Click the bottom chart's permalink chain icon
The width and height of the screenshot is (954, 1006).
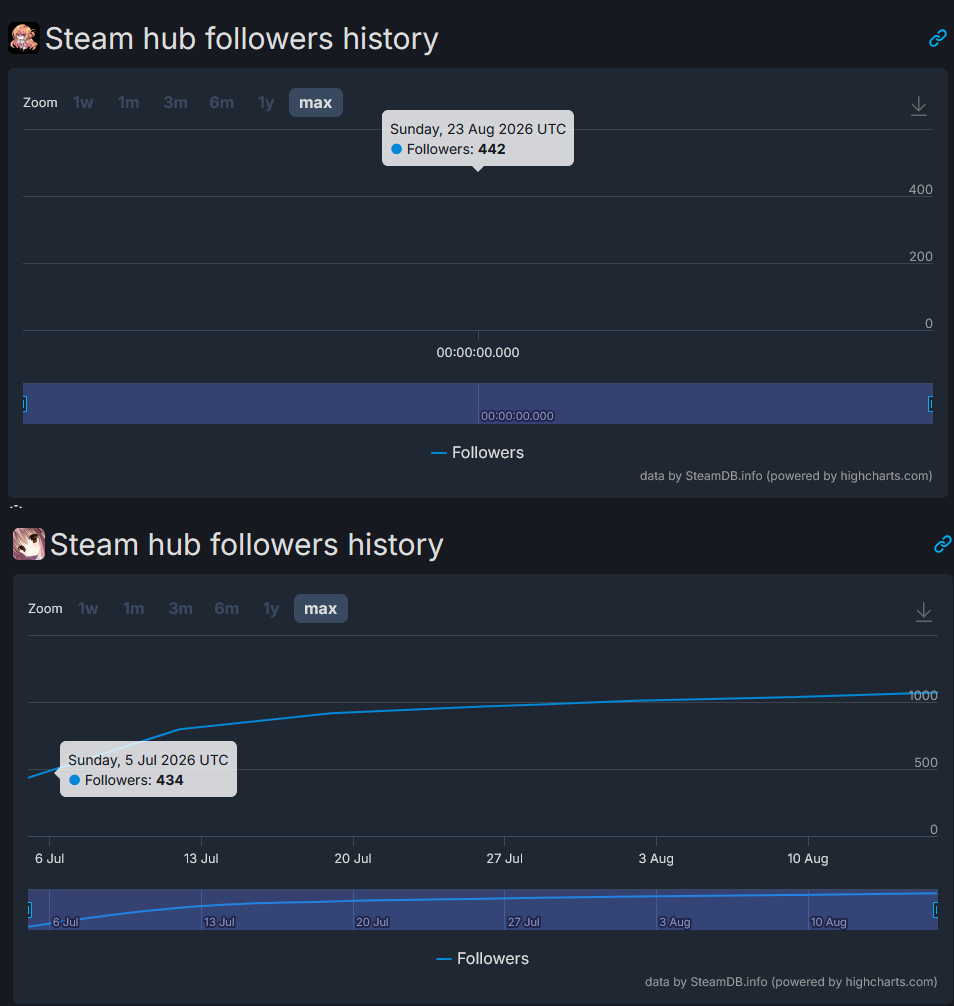942,544
